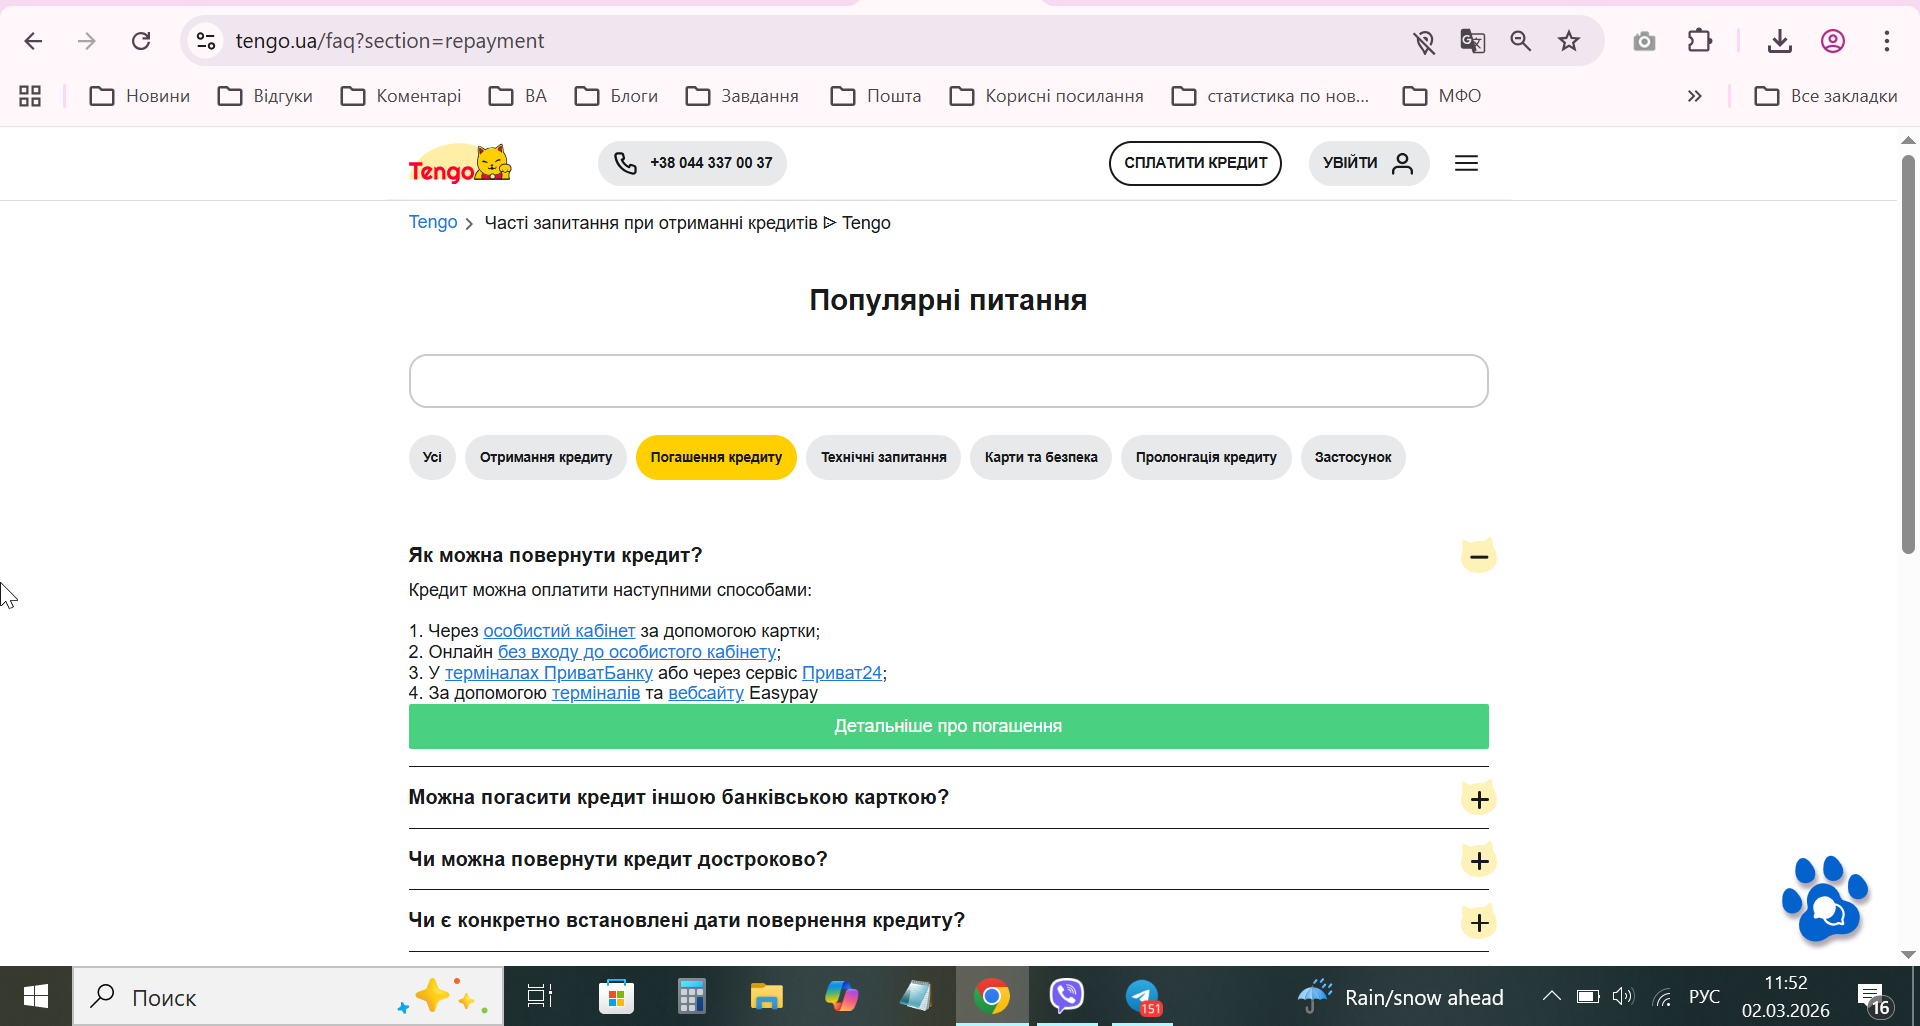This screenshot has width=1920, height=1026.
Task: Open the Windows Start menu
Action: pyautogui.click(x=36, y=996)
